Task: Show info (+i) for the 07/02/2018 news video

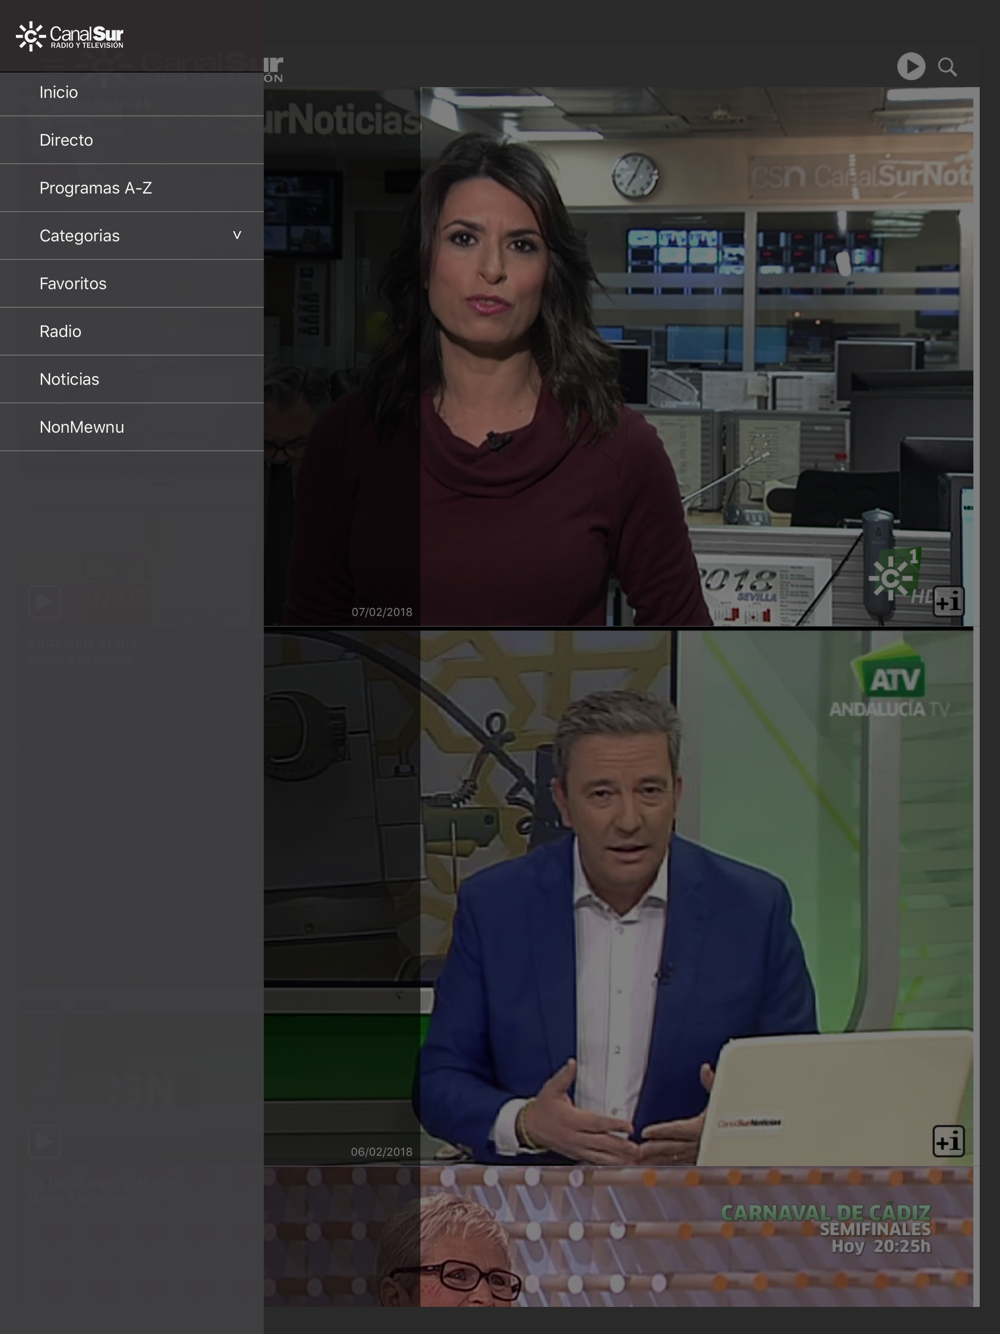Action: pos(948,600)
